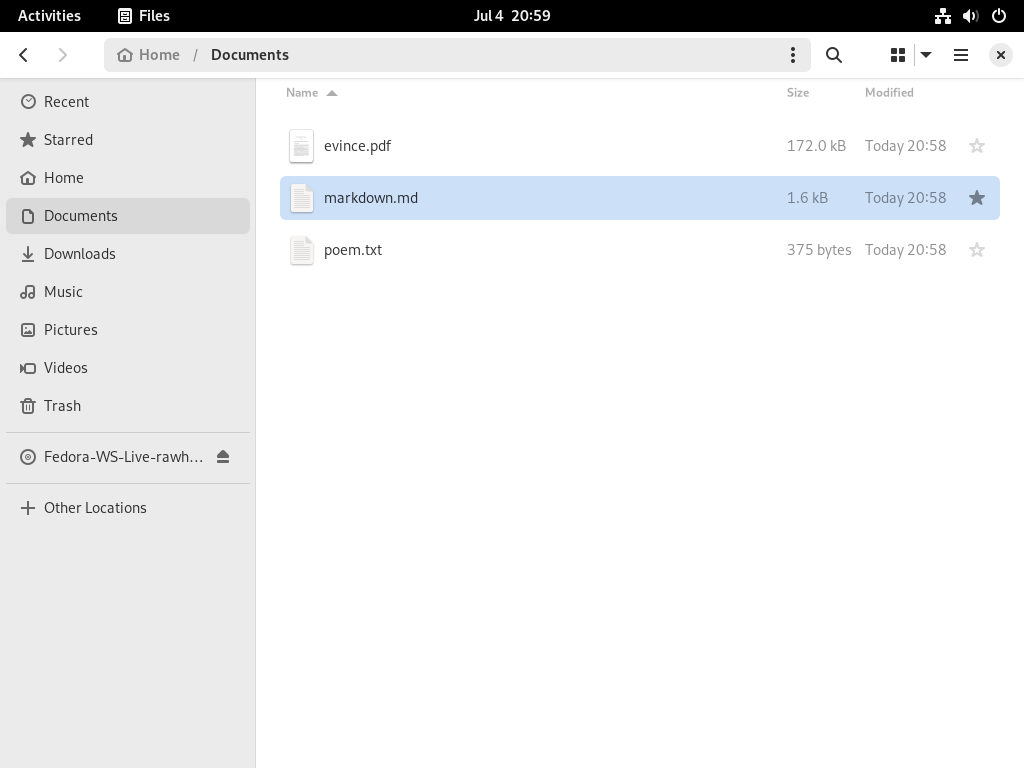Viewport: 1024px width, 768px height.
Task: Expand view options dropdown arrow
Action: click(926, 55)
